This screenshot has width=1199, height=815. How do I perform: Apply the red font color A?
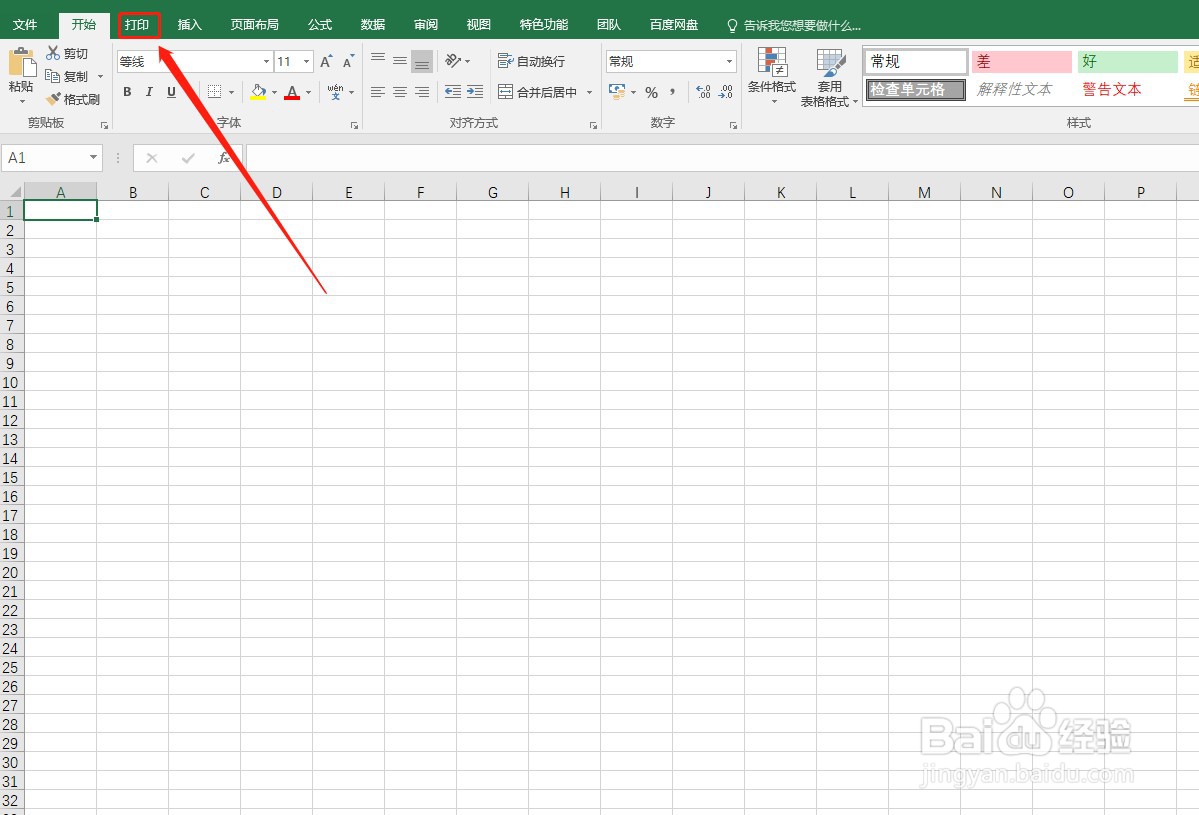(292, 93)
